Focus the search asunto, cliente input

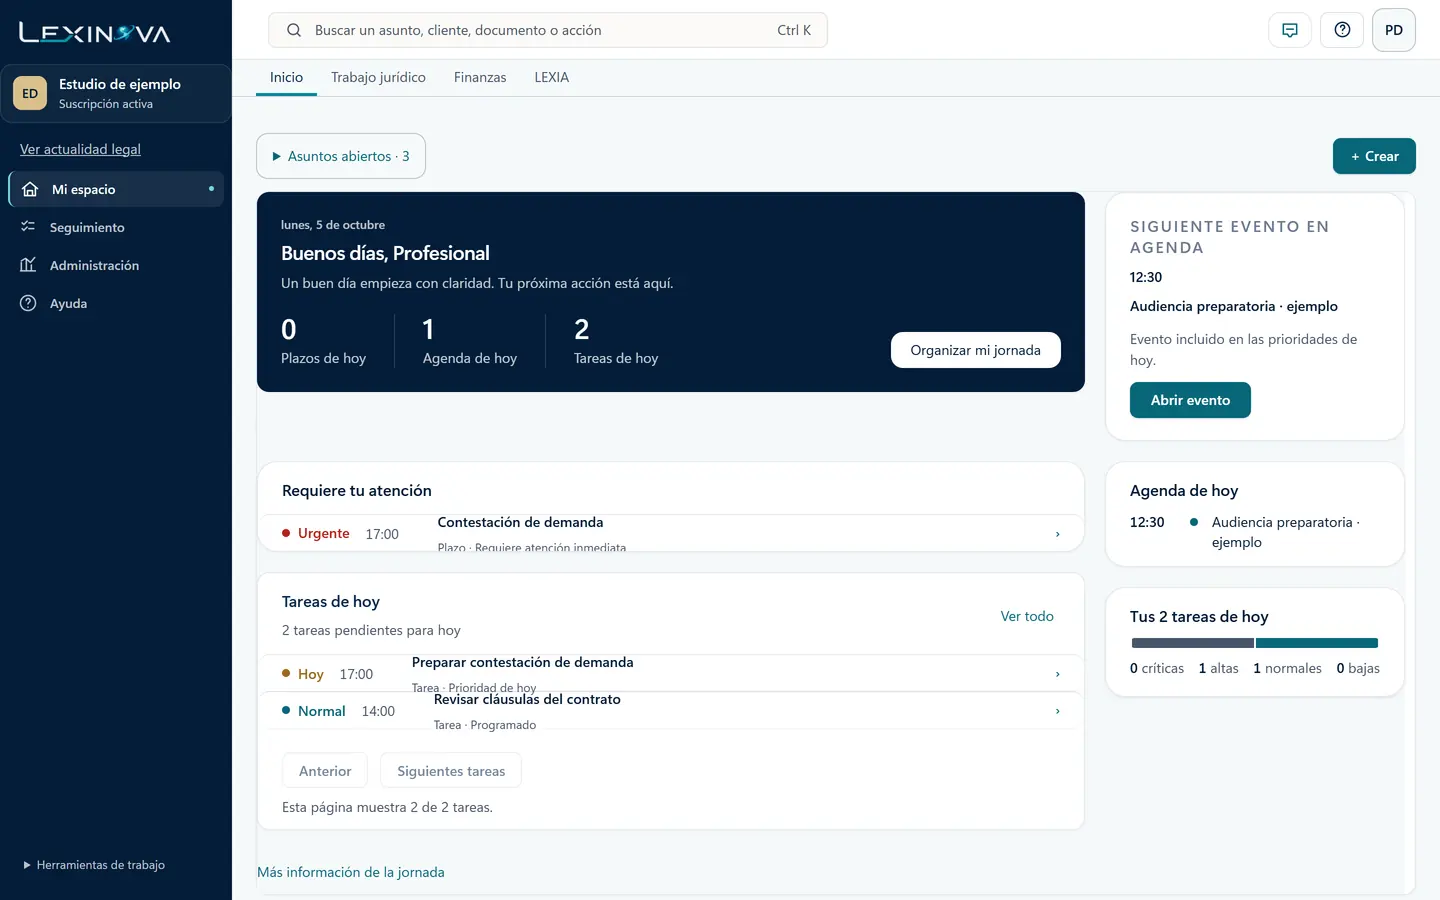pyautogui.click(x=548, y=30)
